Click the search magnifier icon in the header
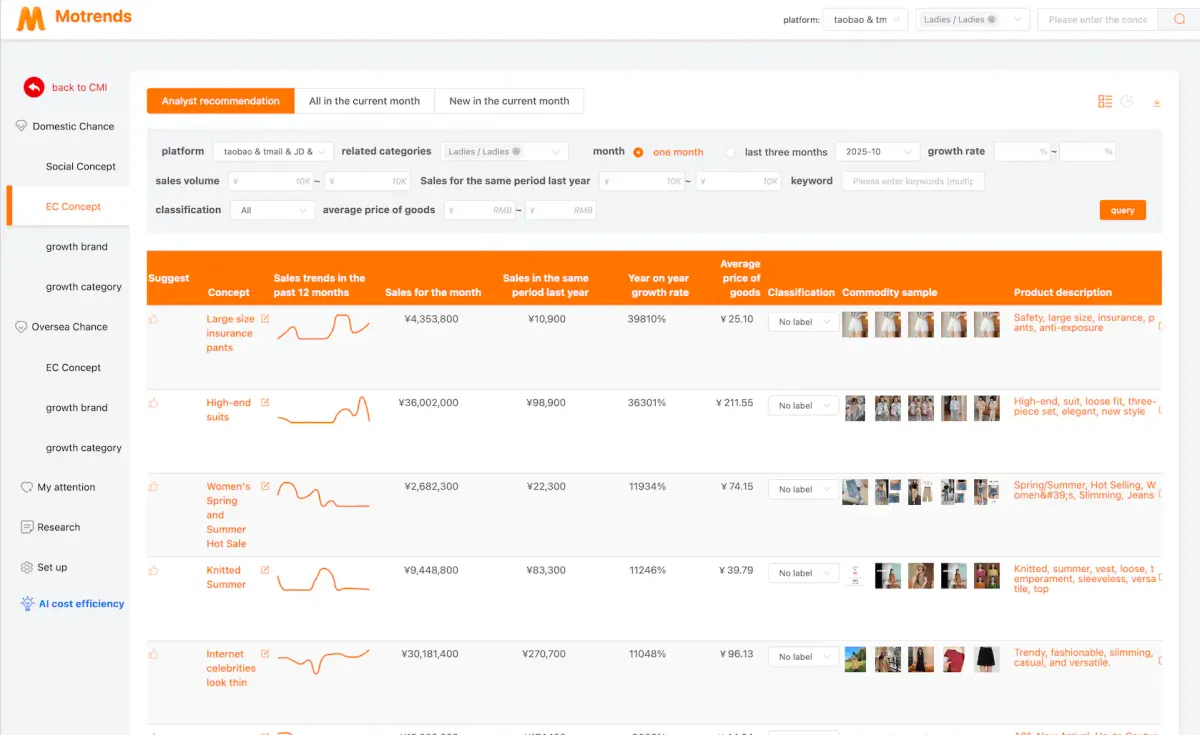Viewport: 1200px width, 735px height. coord(1180,19)
